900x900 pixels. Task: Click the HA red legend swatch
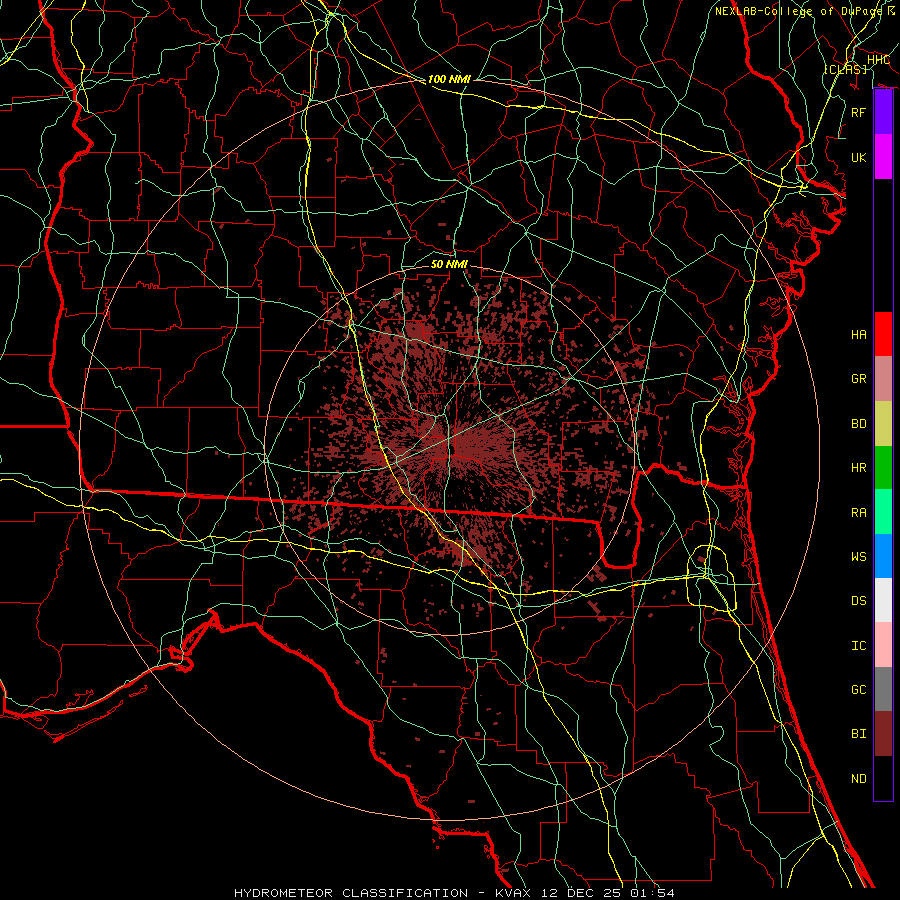click(883, 334)
